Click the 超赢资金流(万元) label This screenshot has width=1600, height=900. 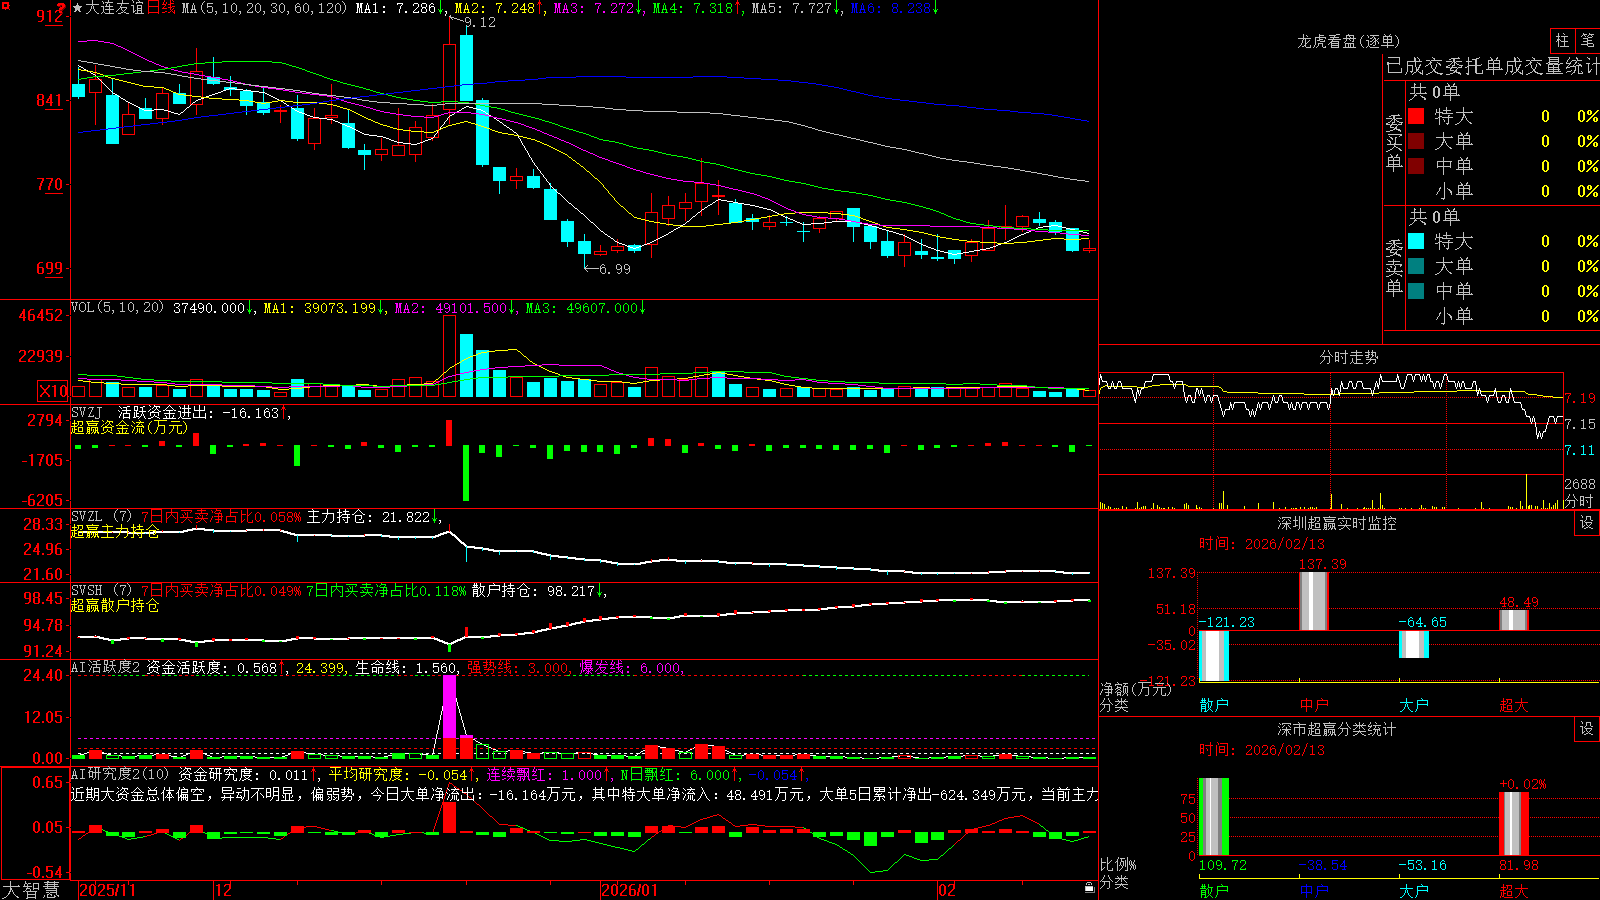(129, 427)
